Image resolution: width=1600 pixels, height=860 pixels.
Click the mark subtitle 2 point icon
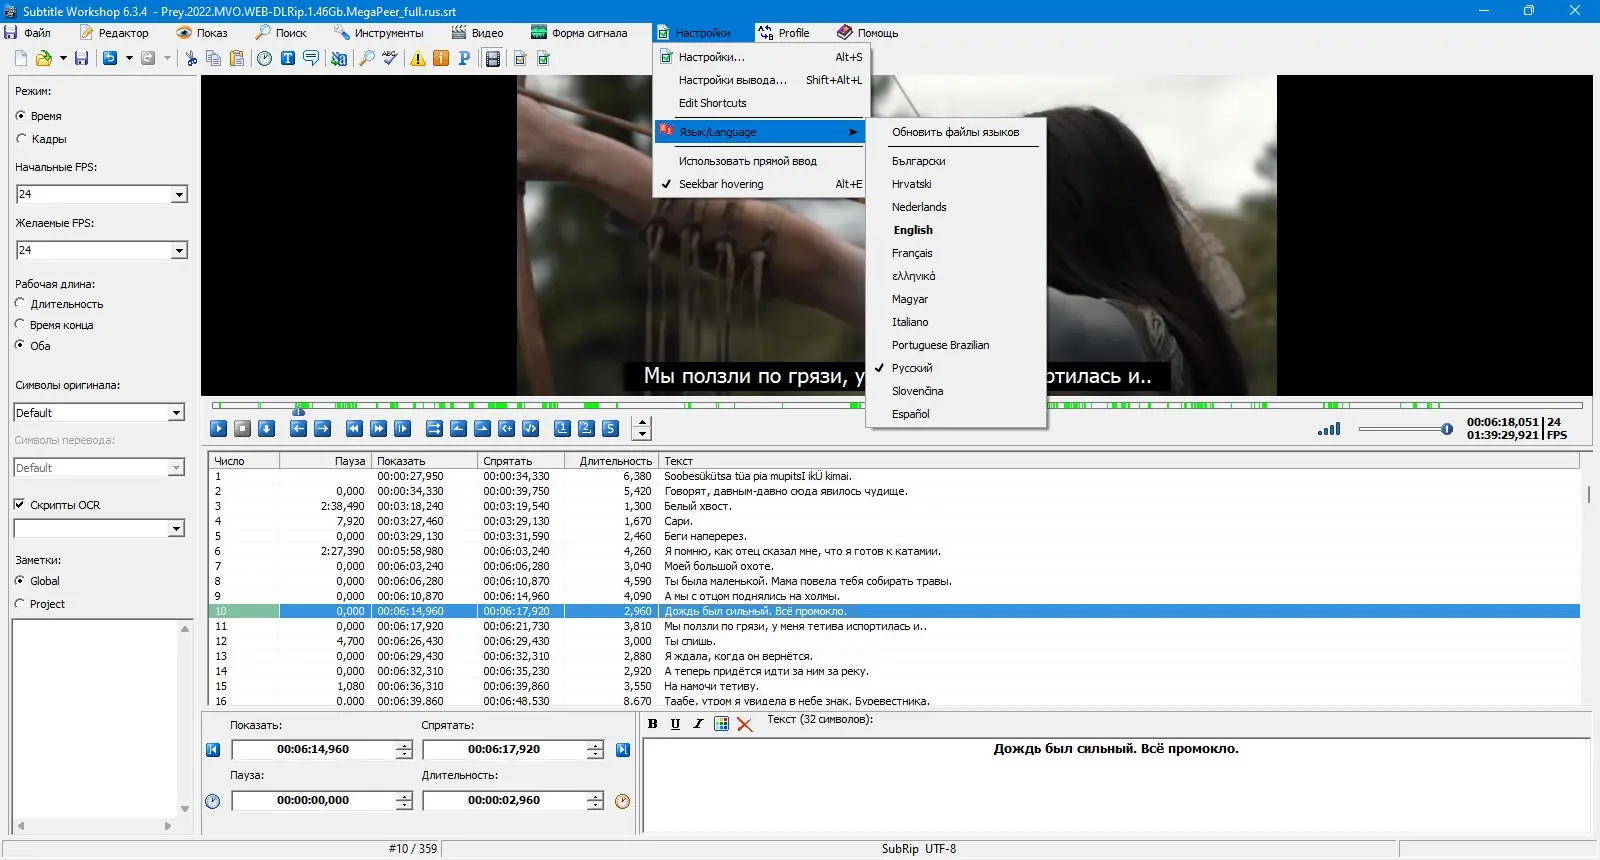[586, 429]
